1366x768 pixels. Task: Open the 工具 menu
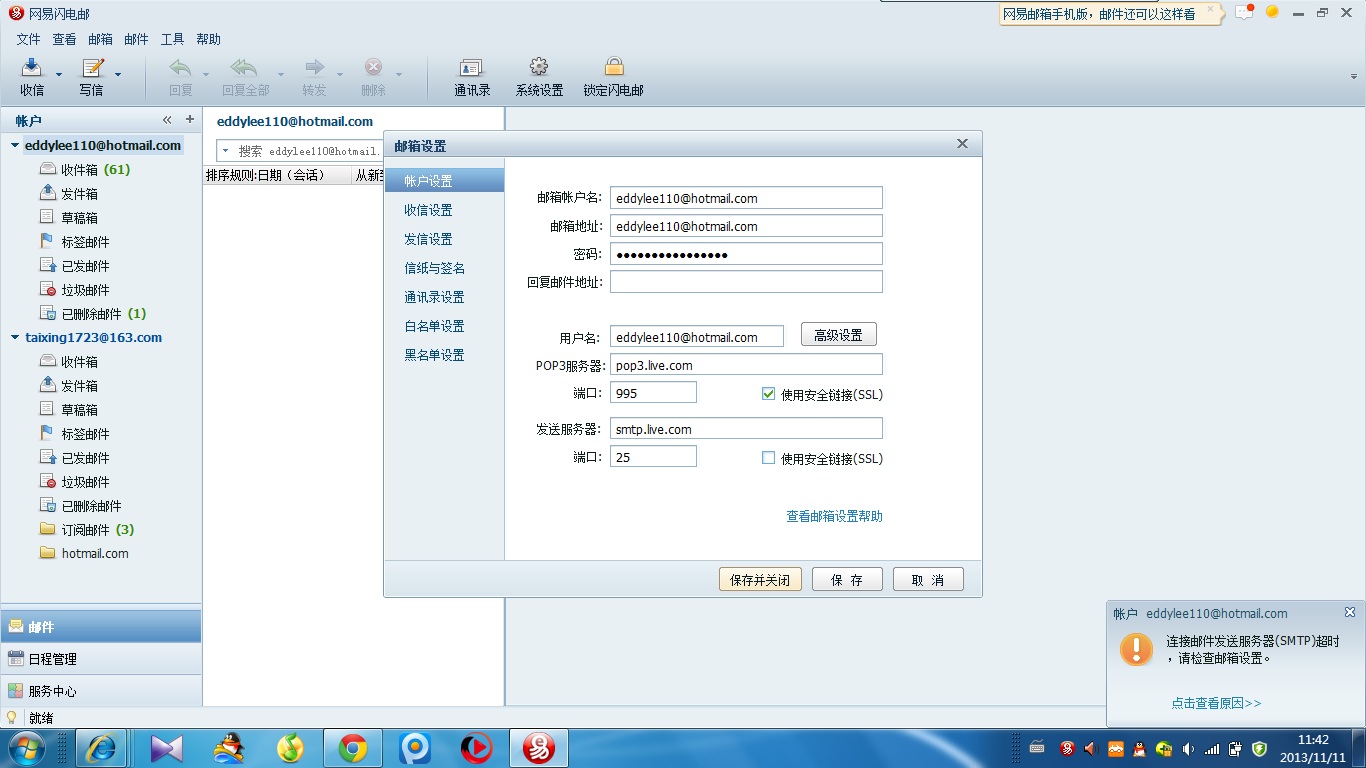click(x=172, y=39)
